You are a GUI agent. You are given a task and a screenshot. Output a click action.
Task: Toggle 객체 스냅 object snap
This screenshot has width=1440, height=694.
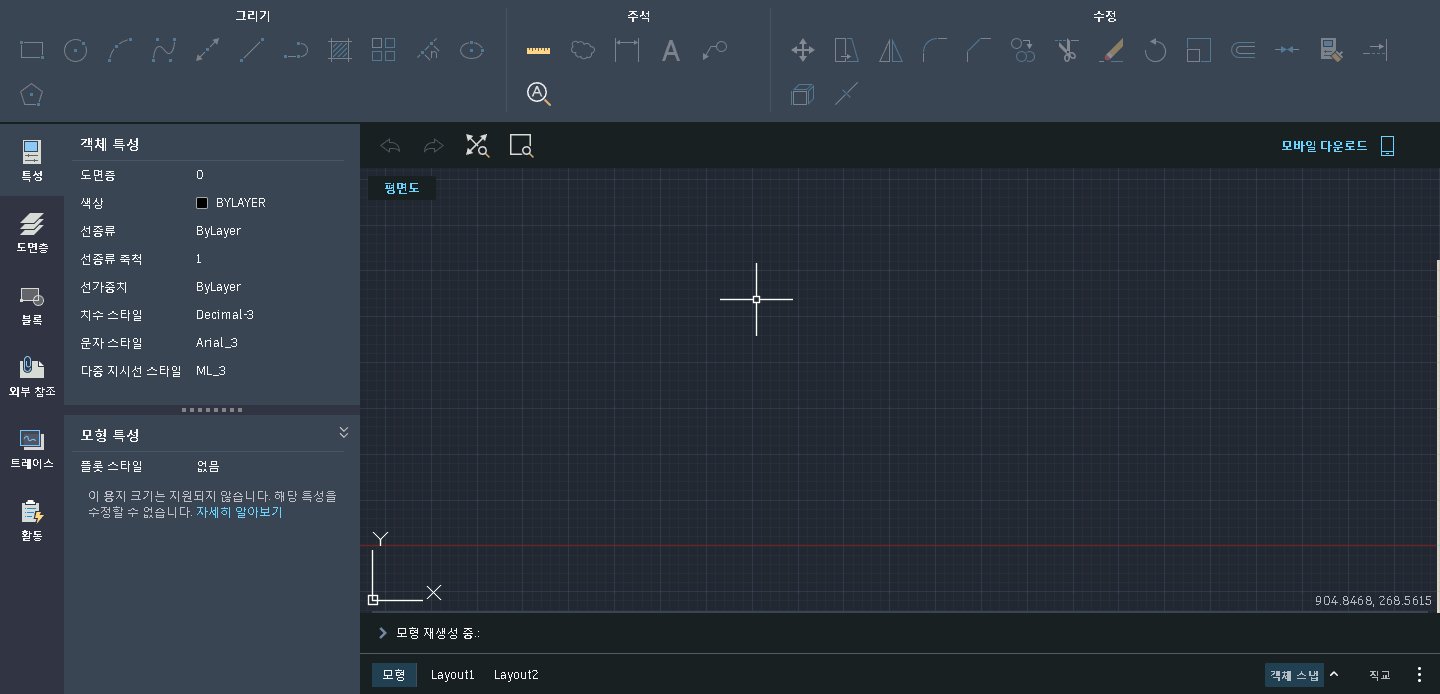point(1295,675)
